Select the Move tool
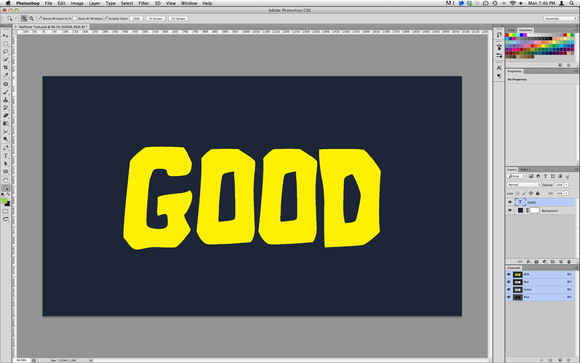The width and height of the screenshot is (580, 363). click(x=6, y=36)
